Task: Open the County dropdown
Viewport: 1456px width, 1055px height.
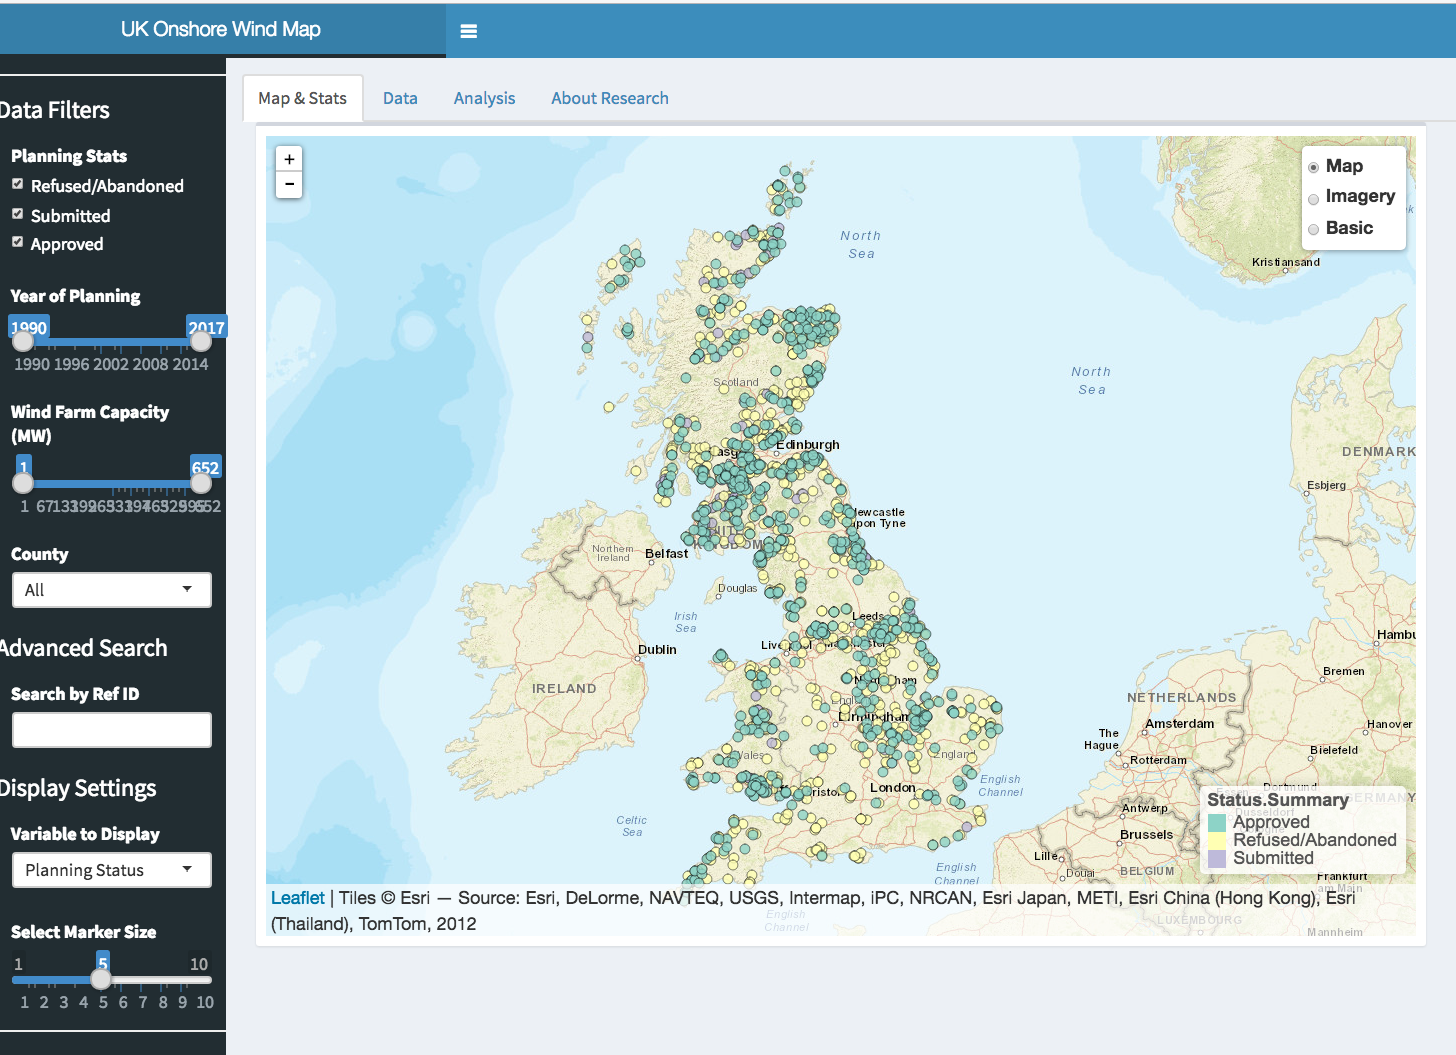Action: coord(111,590)
